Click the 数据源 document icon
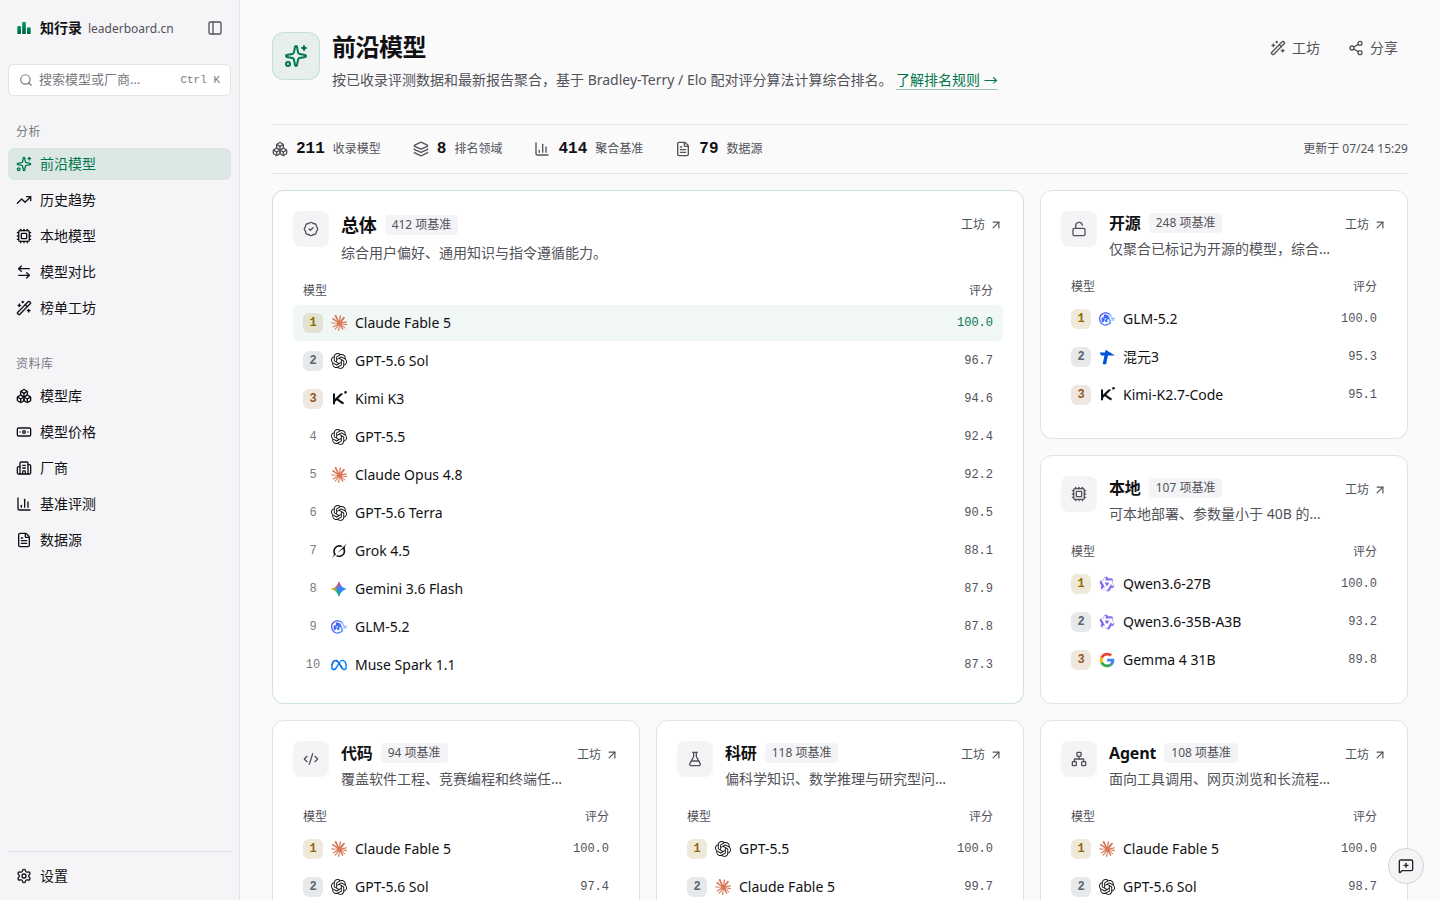Image resolution: width=1440 pixels, height=900 pixels. click(24, 540)
